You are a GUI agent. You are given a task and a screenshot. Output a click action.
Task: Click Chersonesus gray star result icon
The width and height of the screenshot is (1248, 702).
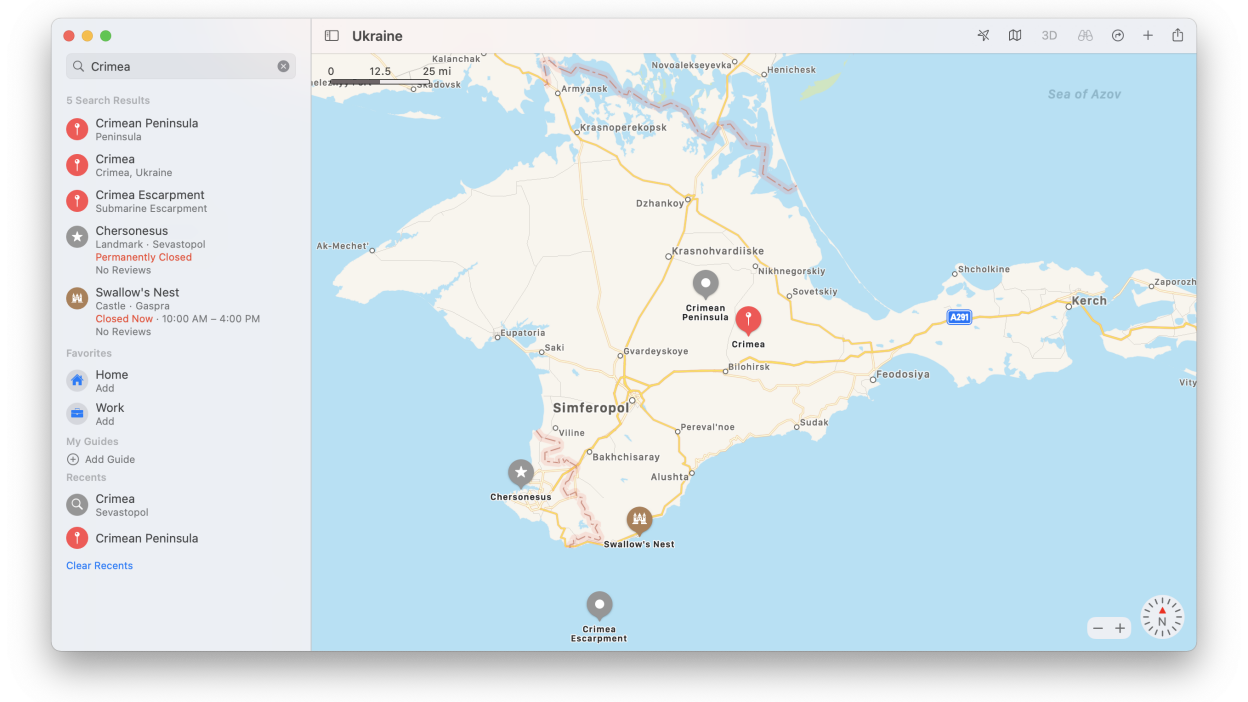click(77, 236)
